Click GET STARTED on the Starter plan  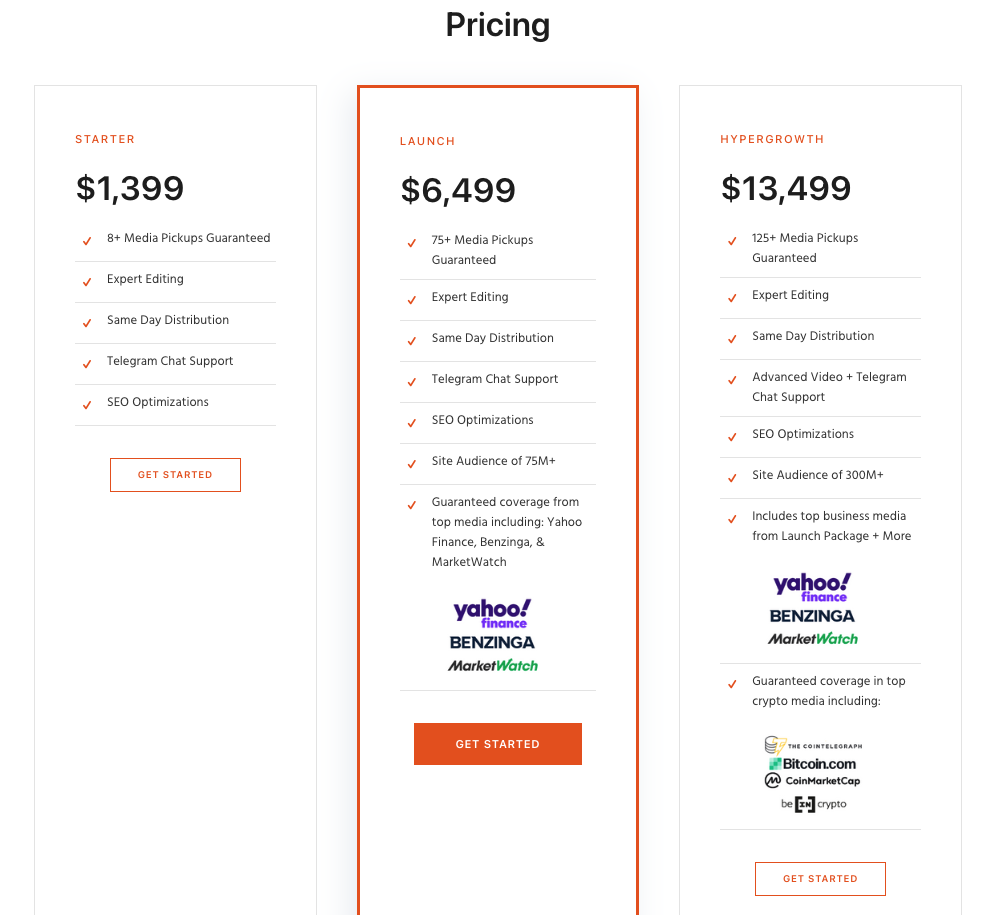pyautogui.click(x=175, y=474)
